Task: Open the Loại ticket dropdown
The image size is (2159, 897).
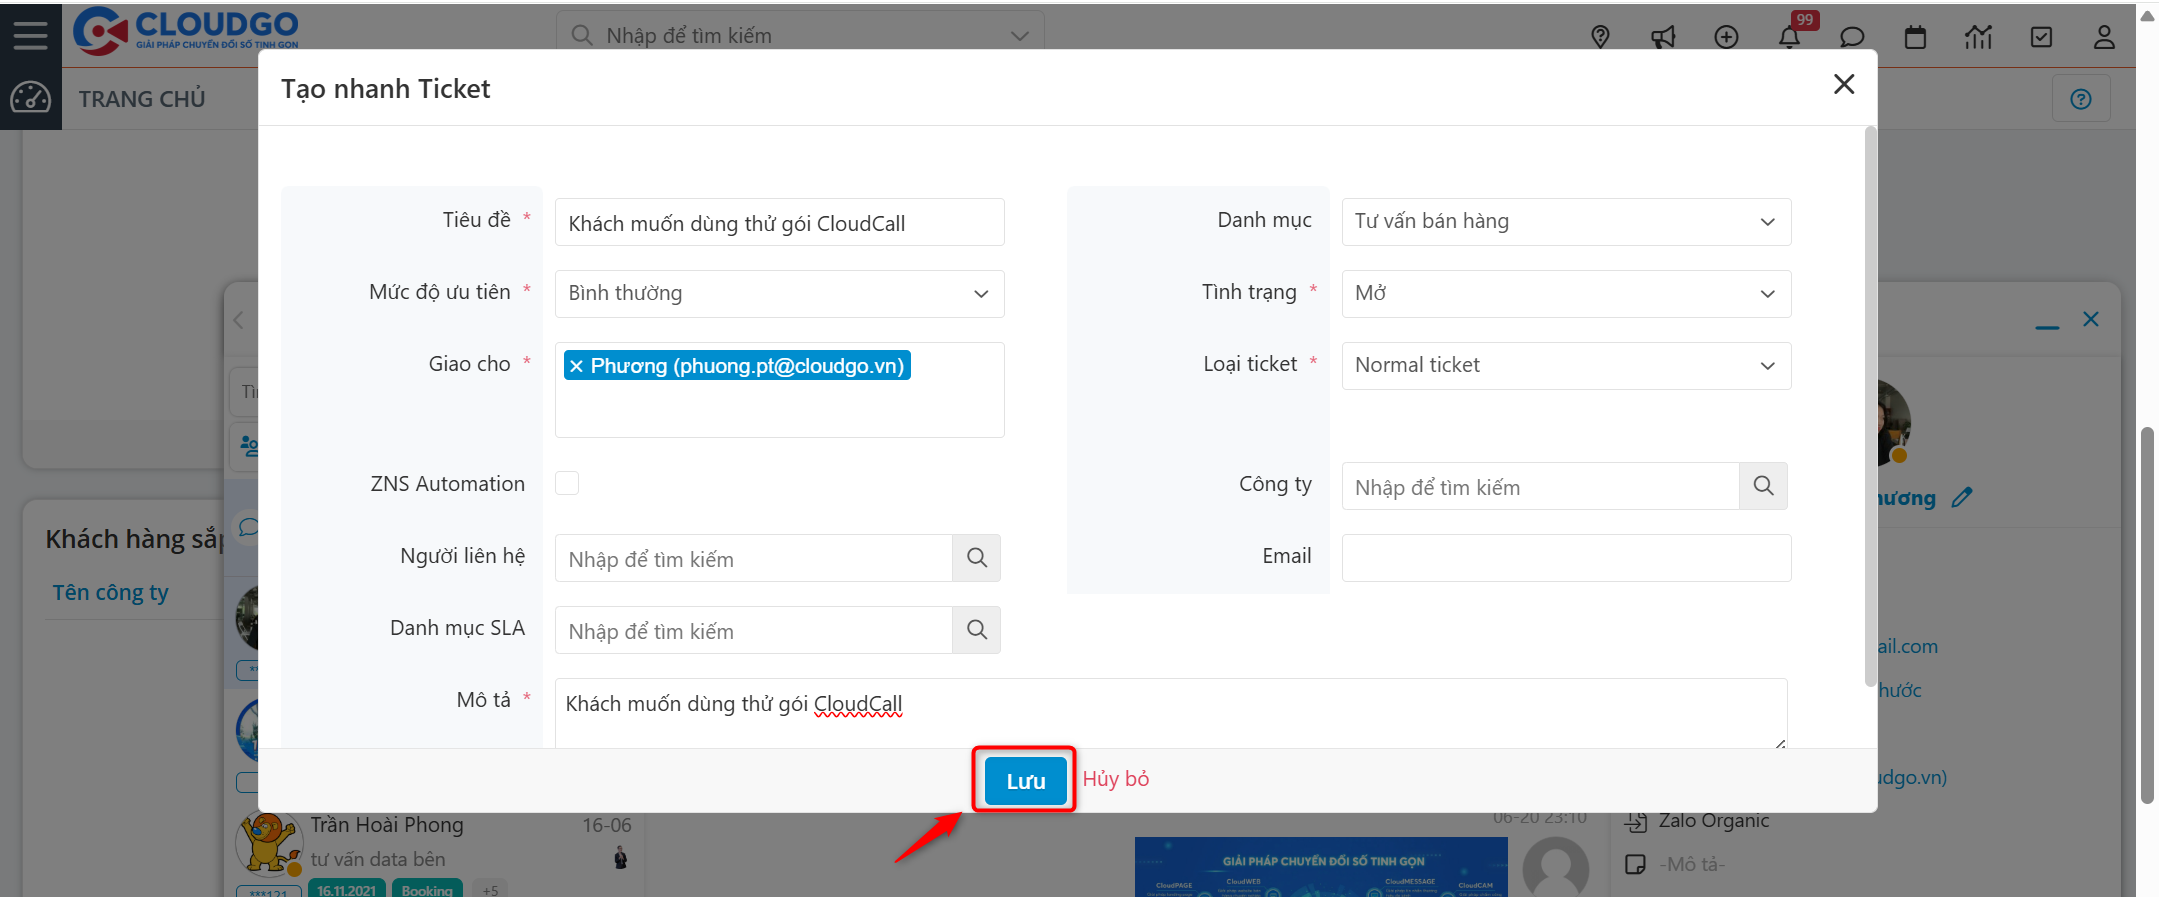Action: click(1566, 366)
